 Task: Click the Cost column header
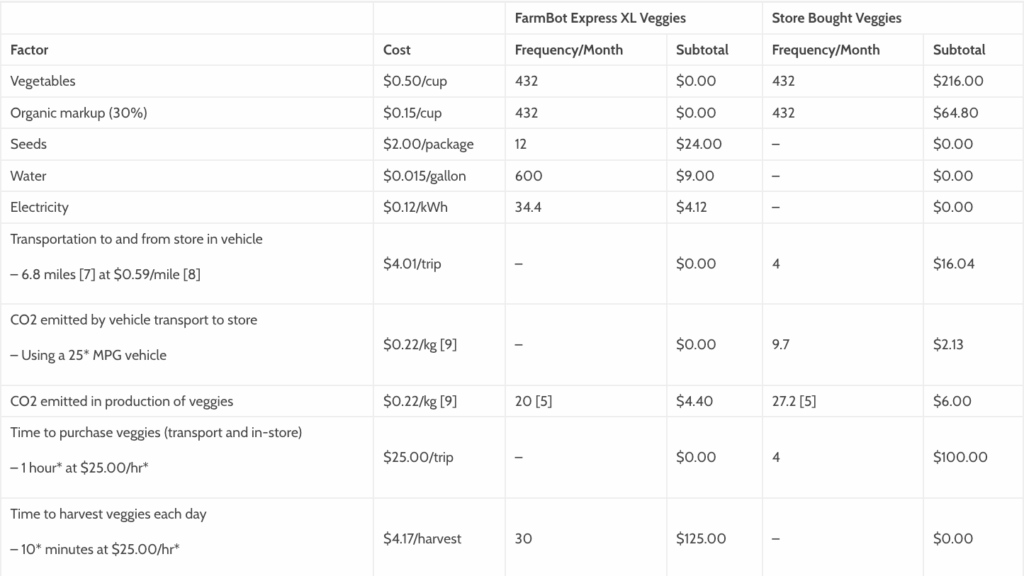tap(397, 50)
